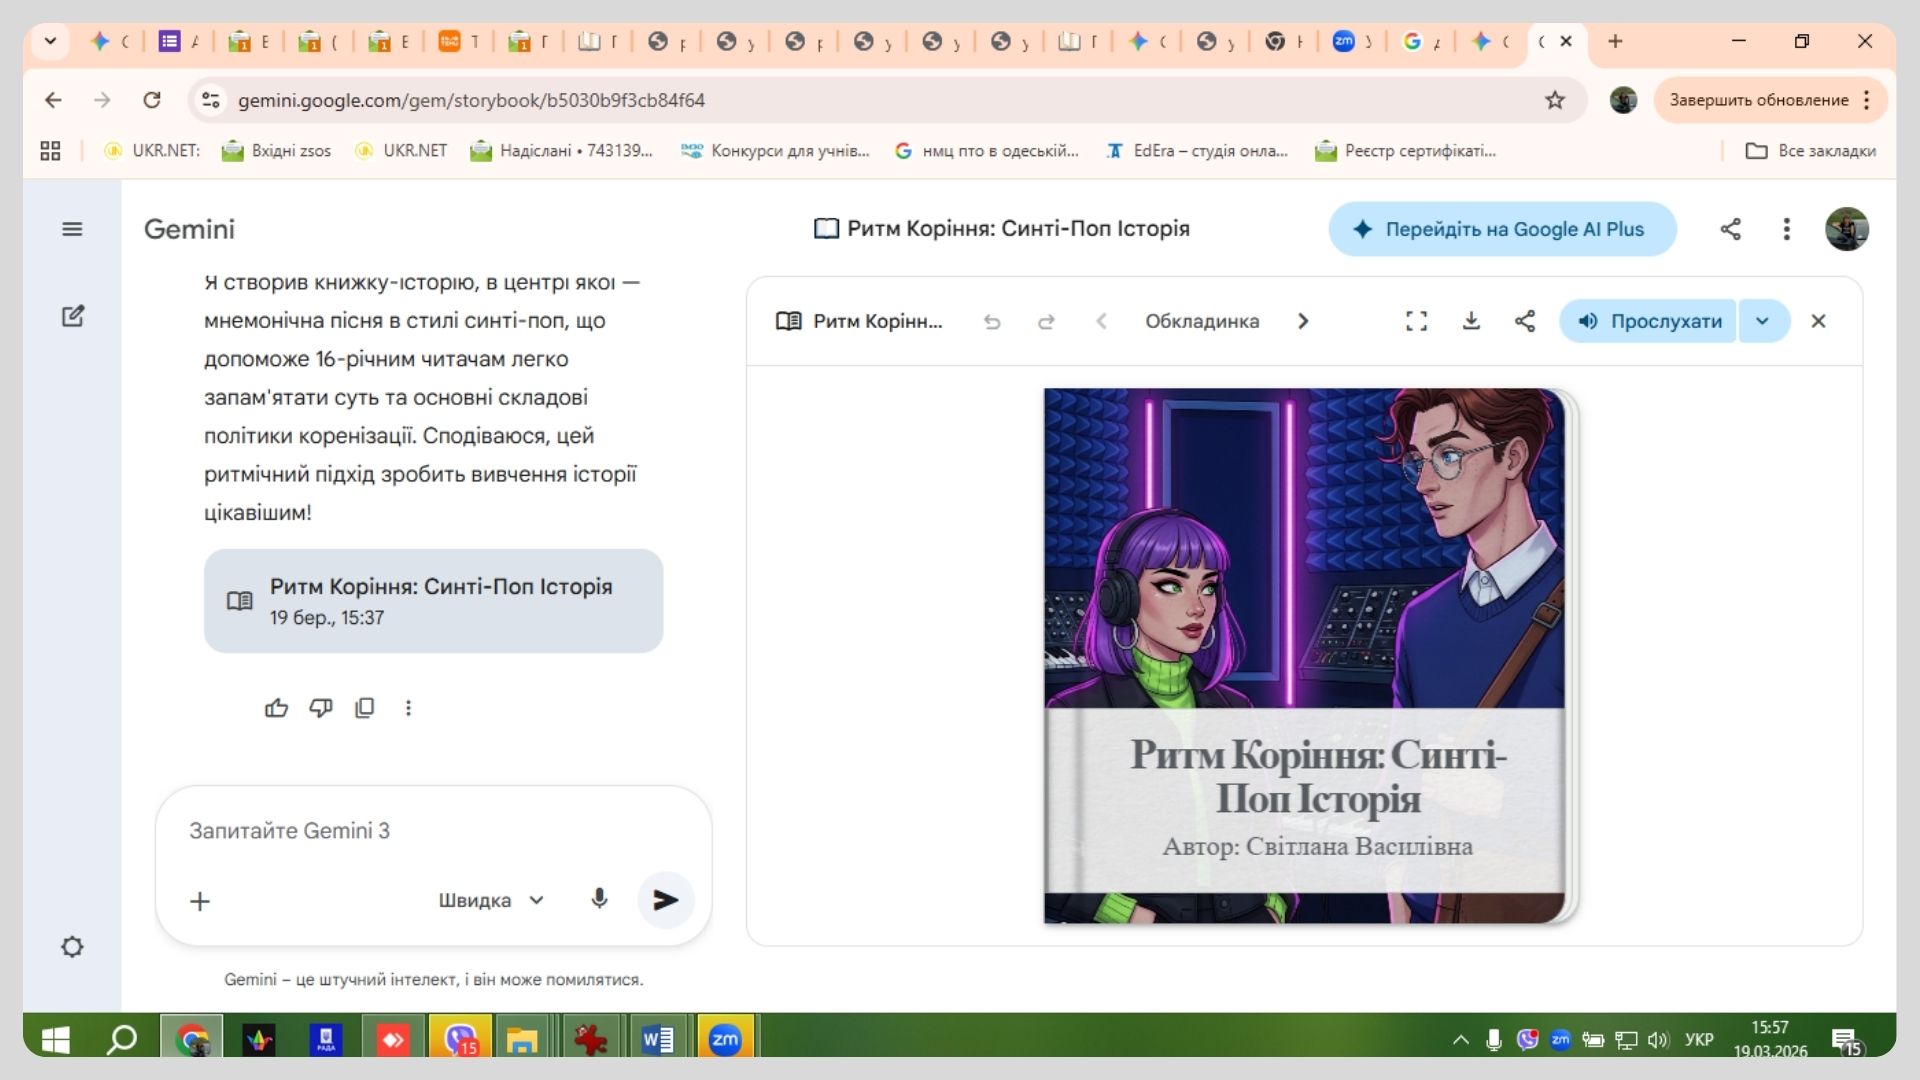
Task: Open Zoom from the Windows taskbar
Action: tap(725, 1040)
